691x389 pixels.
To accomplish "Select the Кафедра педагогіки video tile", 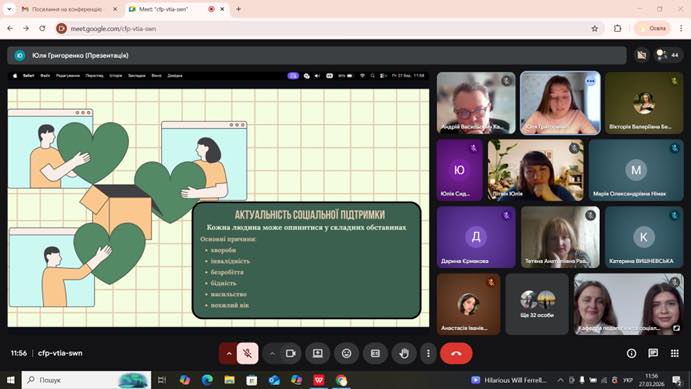I will [629, 304].
